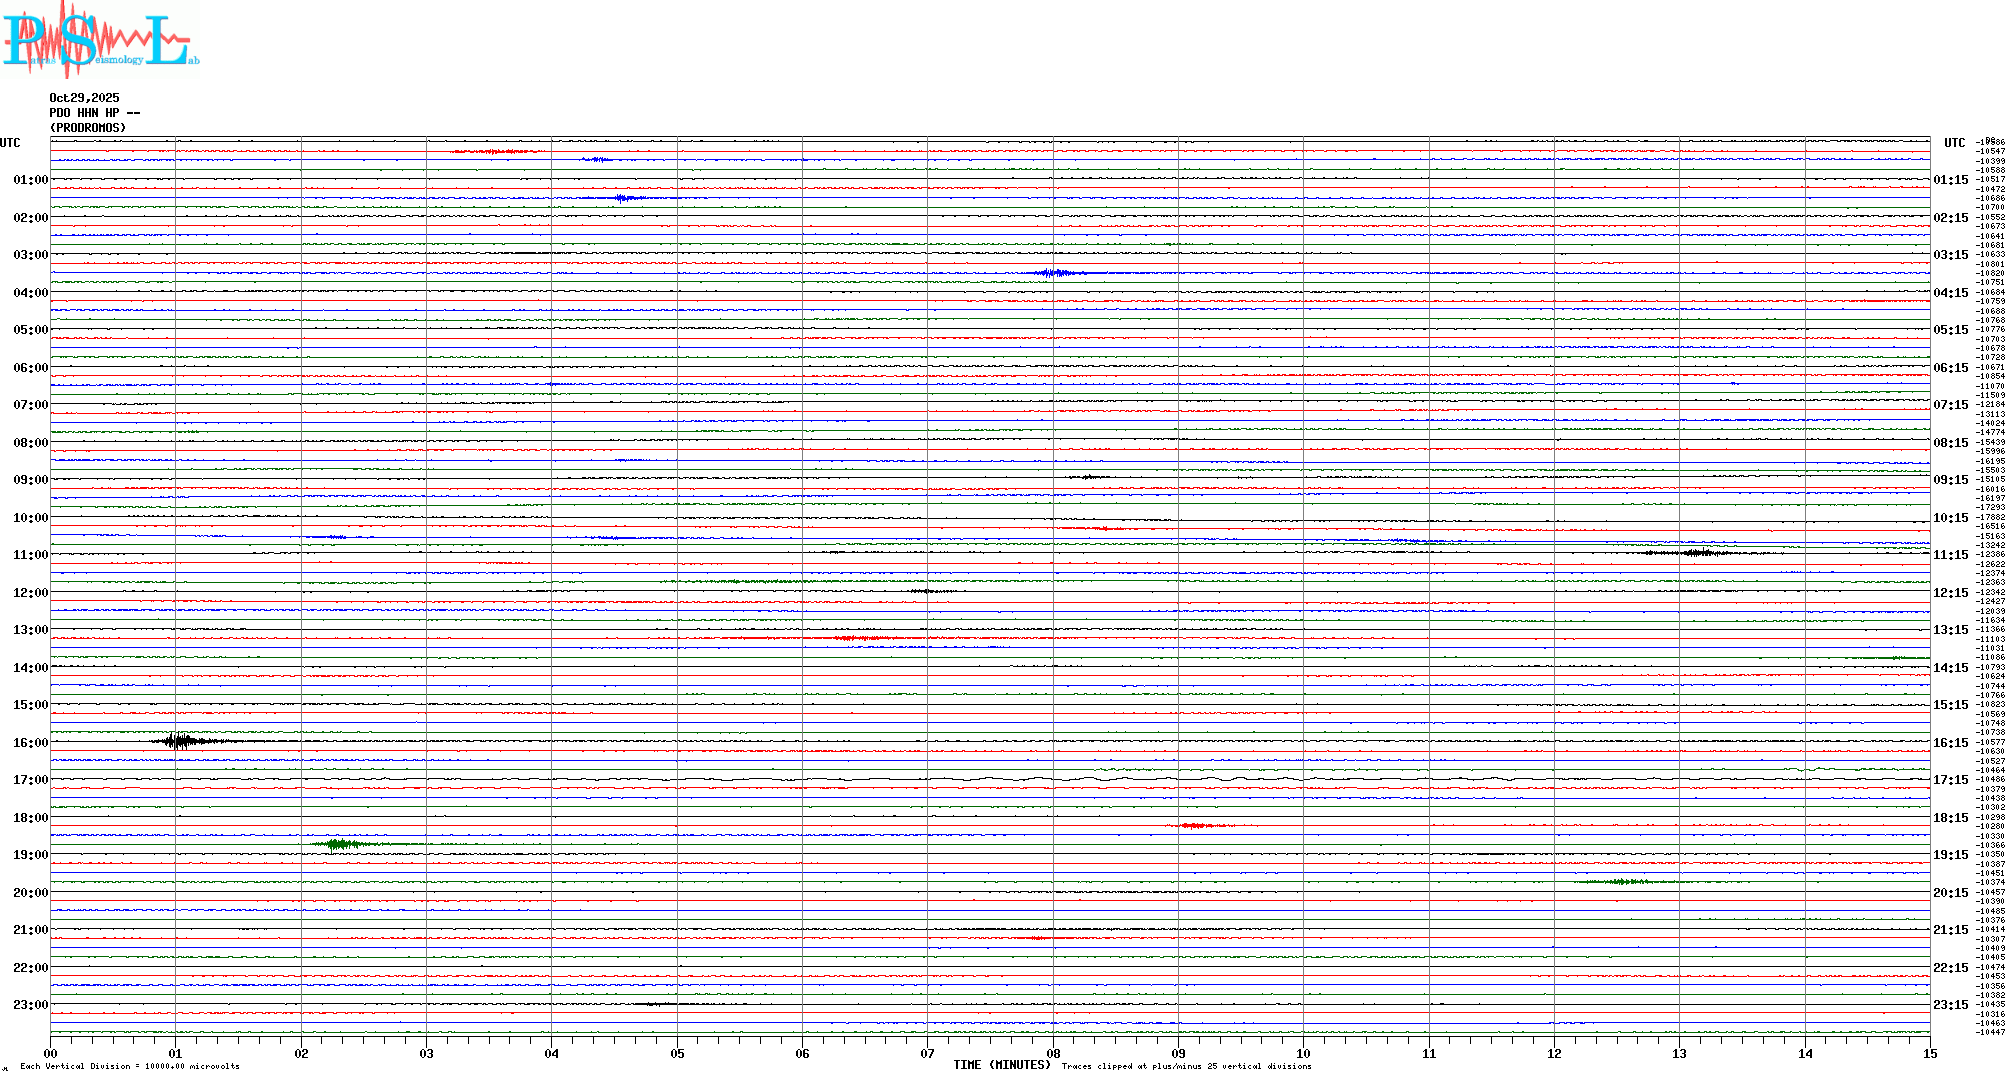Click the large black seismic event at 16:00

pos(180,741)
